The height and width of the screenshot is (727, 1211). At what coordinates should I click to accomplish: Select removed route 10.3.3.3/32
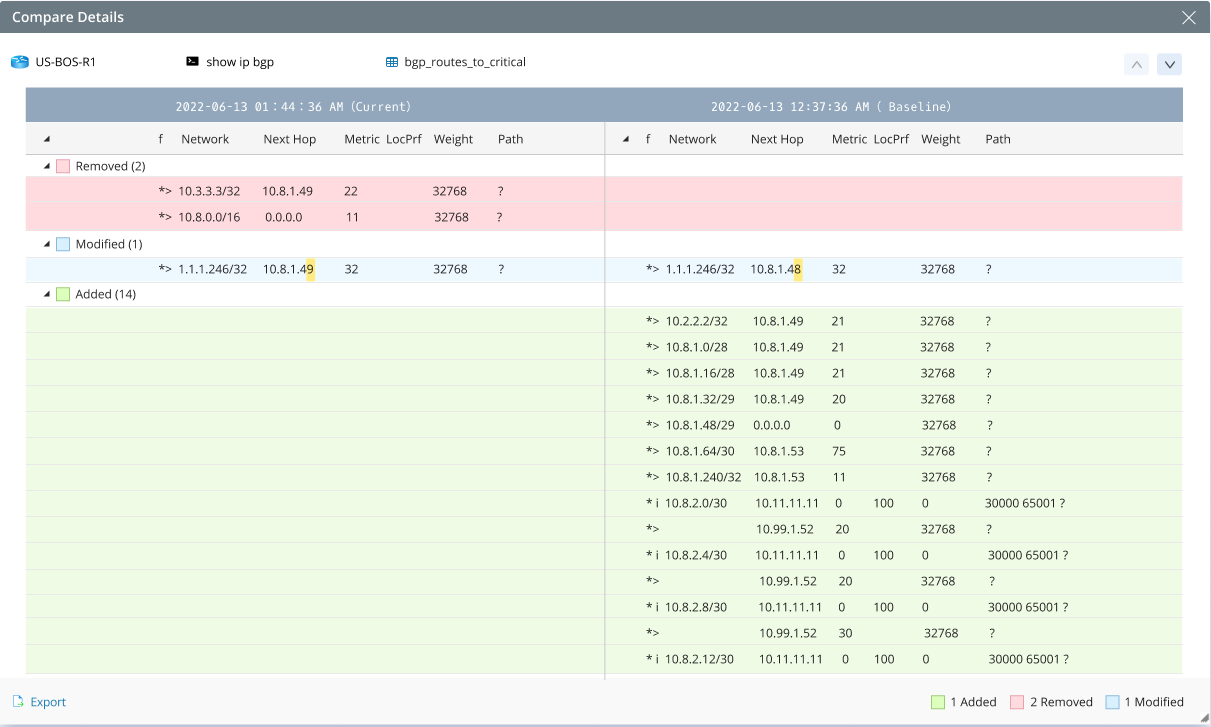pyautogui.click(x=209, y=191)
